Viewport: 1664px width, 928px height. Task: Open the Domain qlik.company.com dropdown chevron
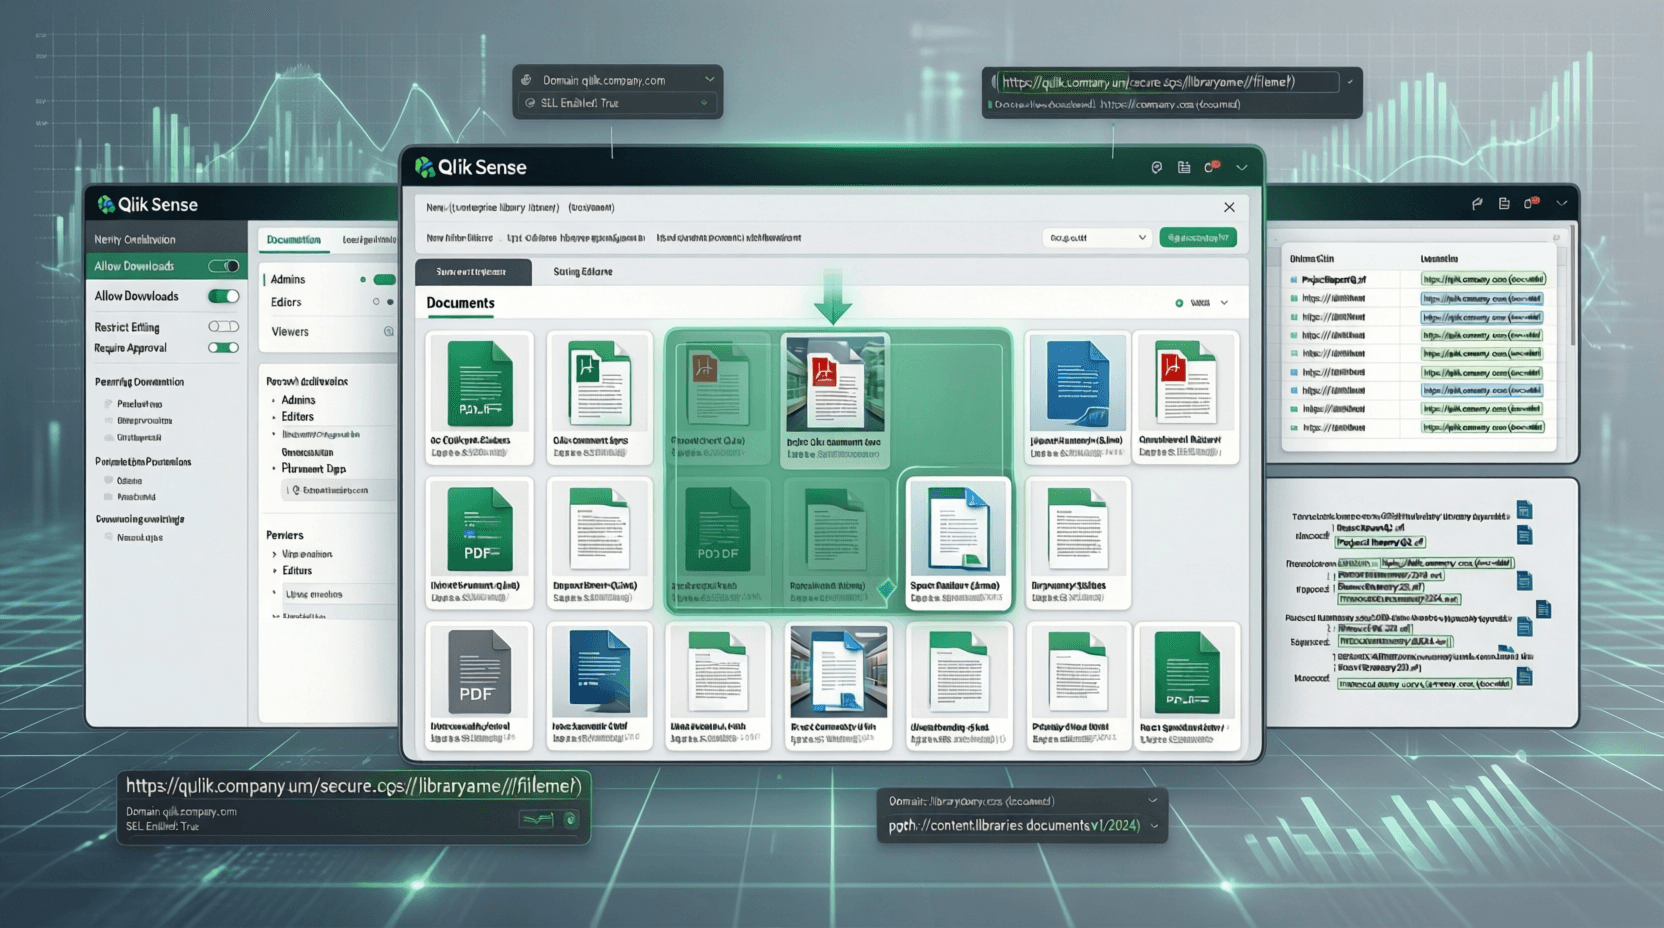pos(710,80)
